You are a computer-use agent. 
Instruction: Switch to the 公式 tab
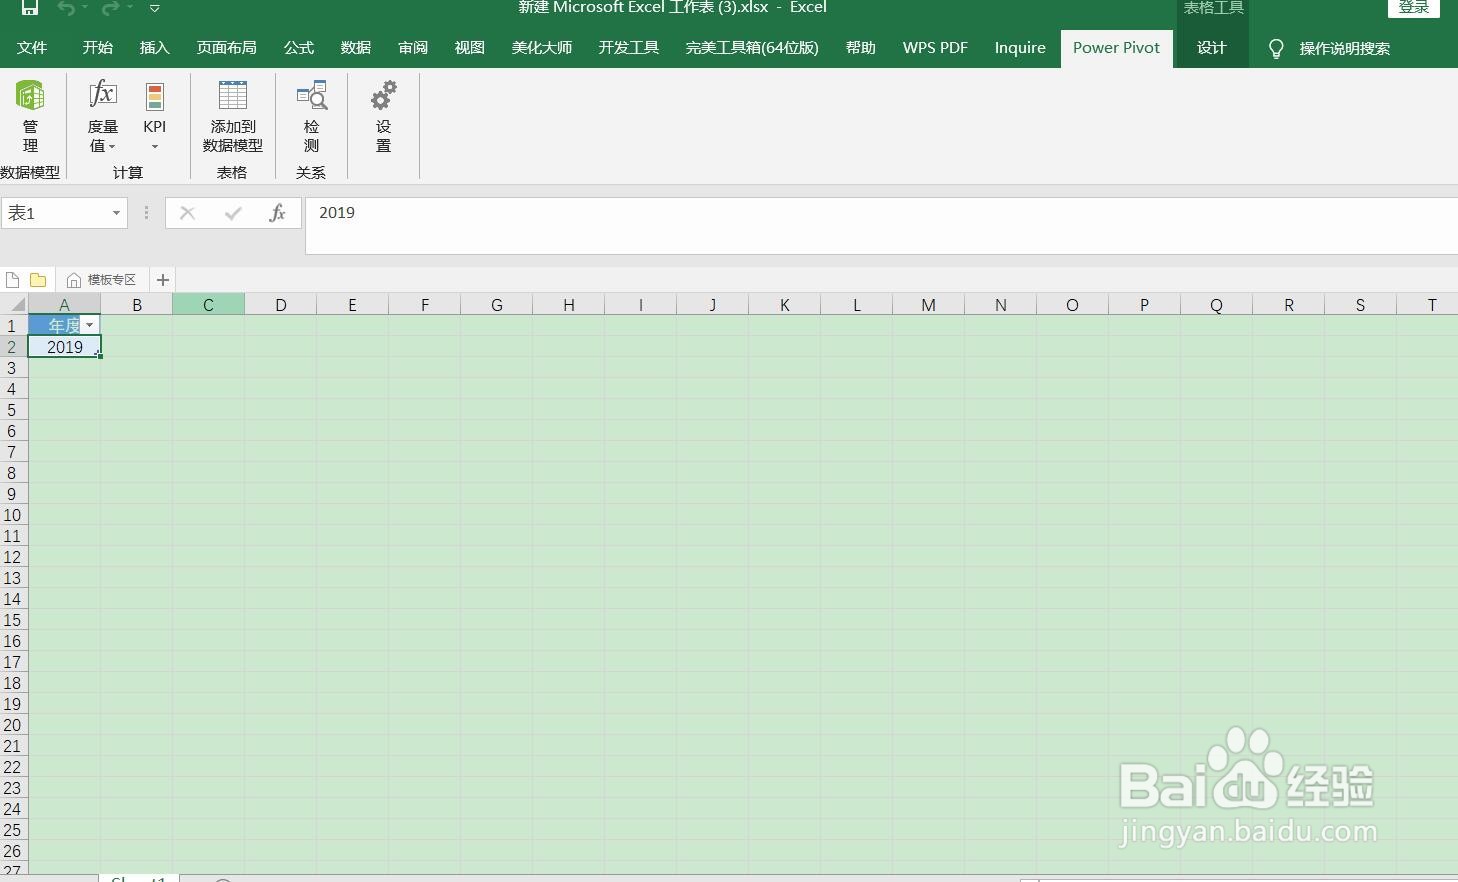pyautogui.click(x=299, y=48)
